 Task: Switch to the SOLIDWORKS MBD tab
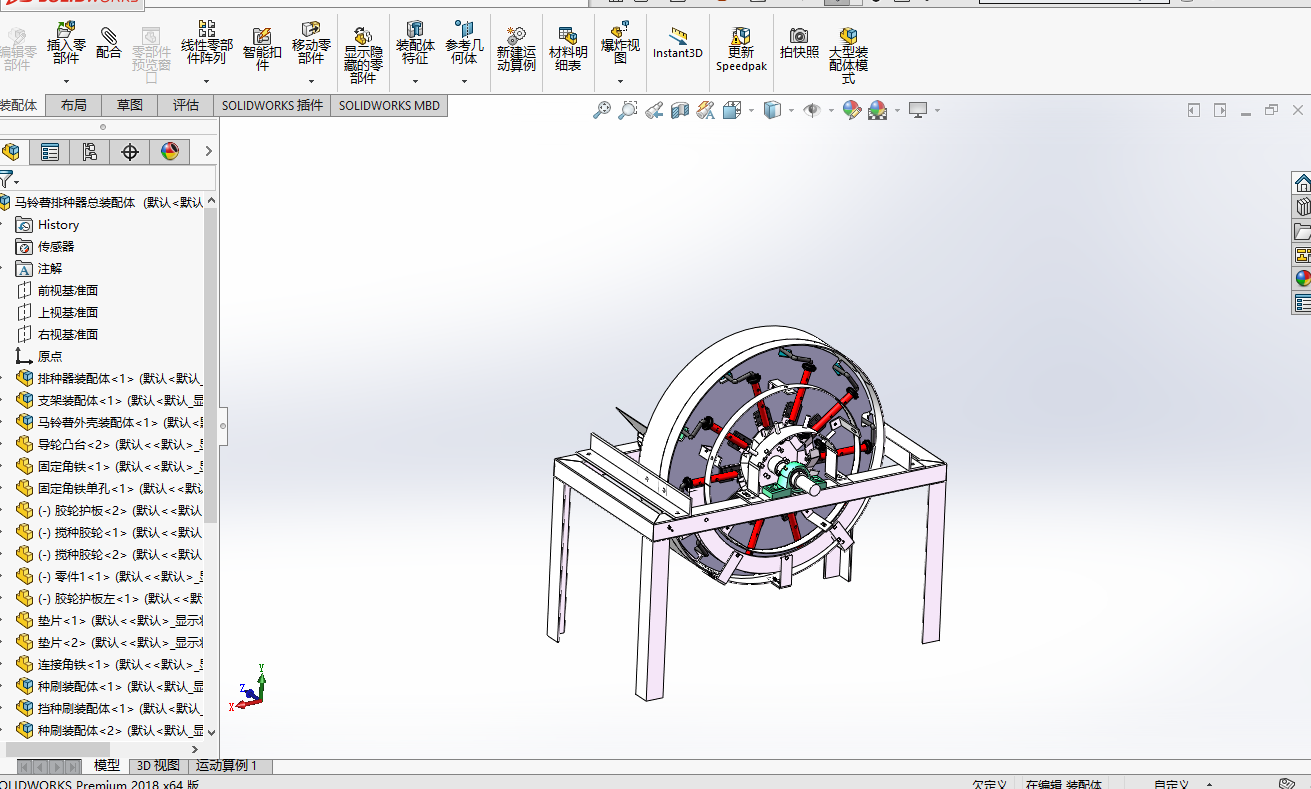(x=389, y=105)
